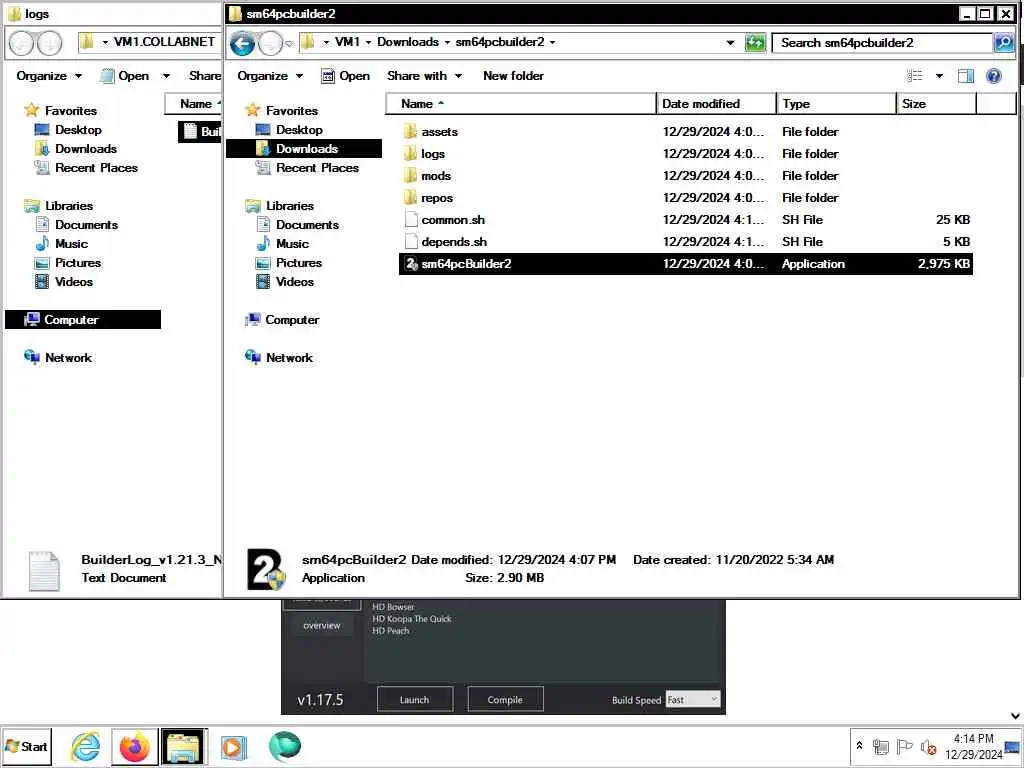The image size is (1024, 768).
Task: Select Downloads in sm64pcbuilder2 sidebar
Action: (x=303, y=149)
